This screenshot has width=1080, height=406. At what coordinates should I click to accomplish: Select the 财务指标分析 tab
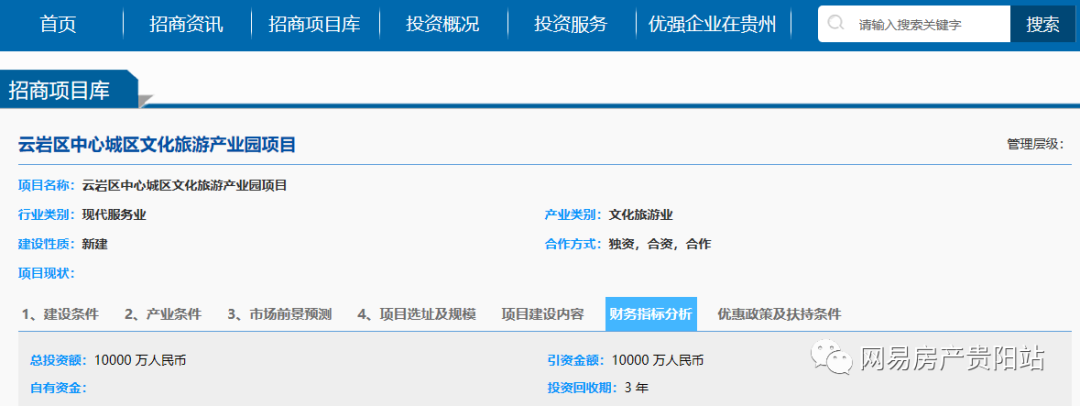click(651, 314)
